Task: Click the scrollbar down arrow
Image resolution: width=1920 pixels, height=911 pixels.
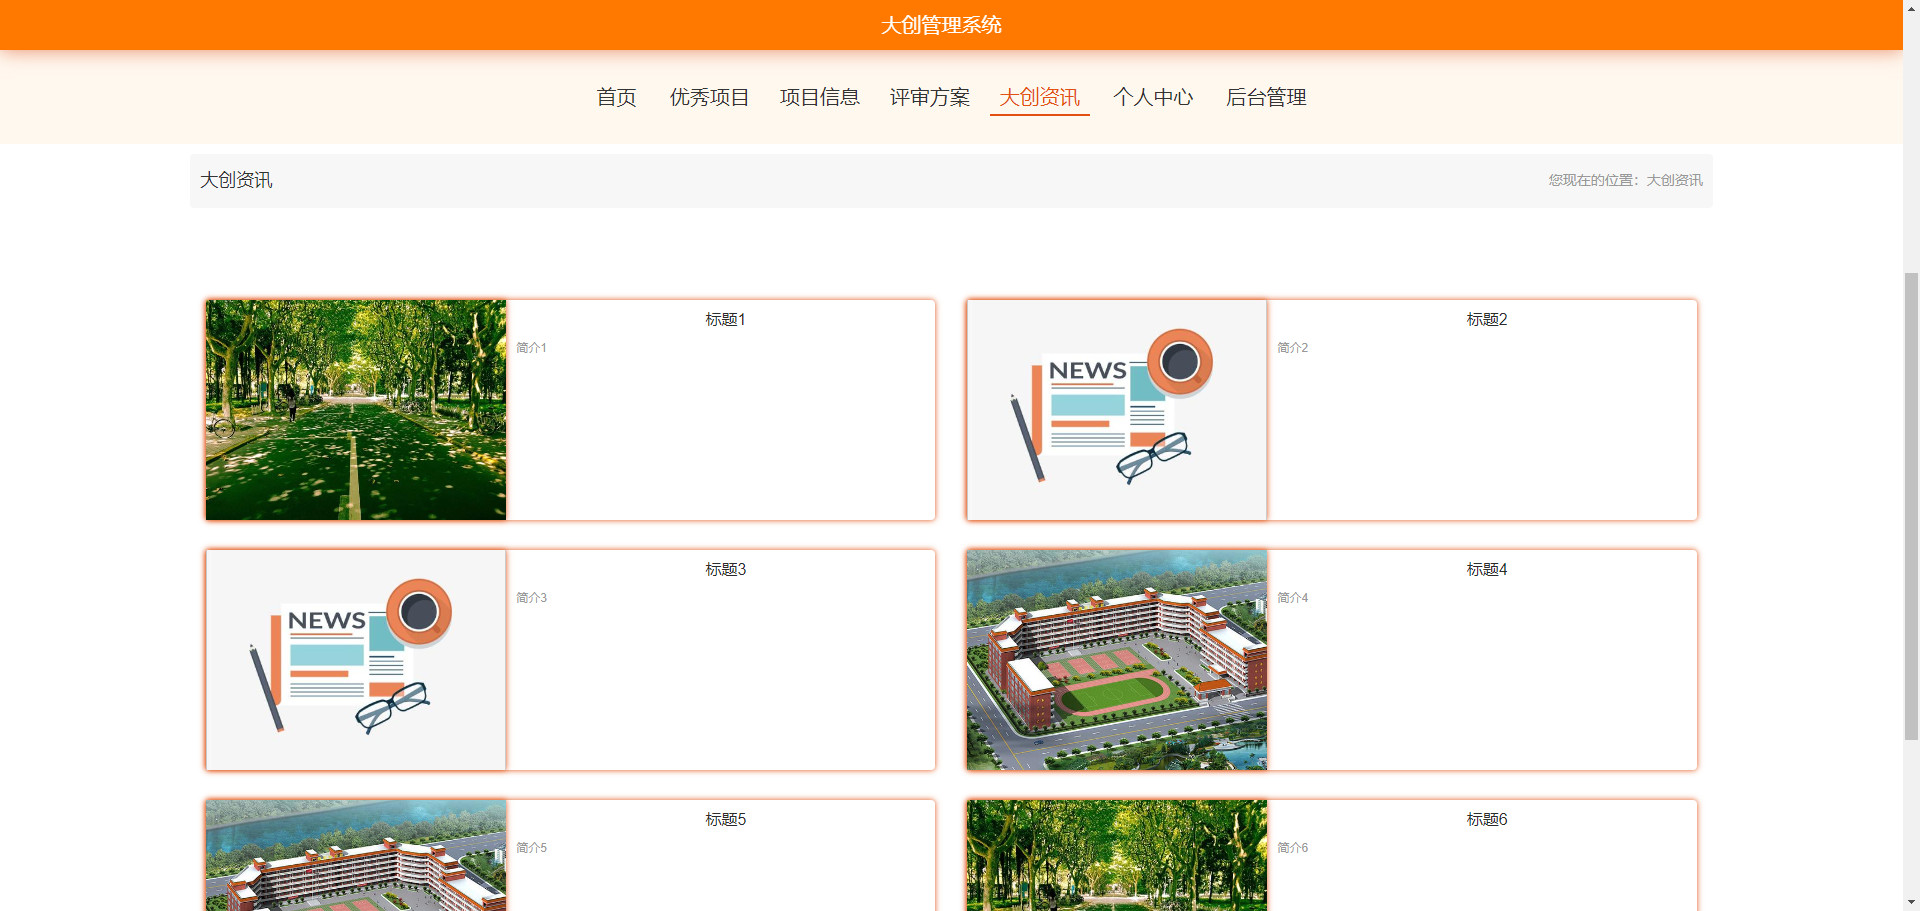Action: tap(1911, 902)
